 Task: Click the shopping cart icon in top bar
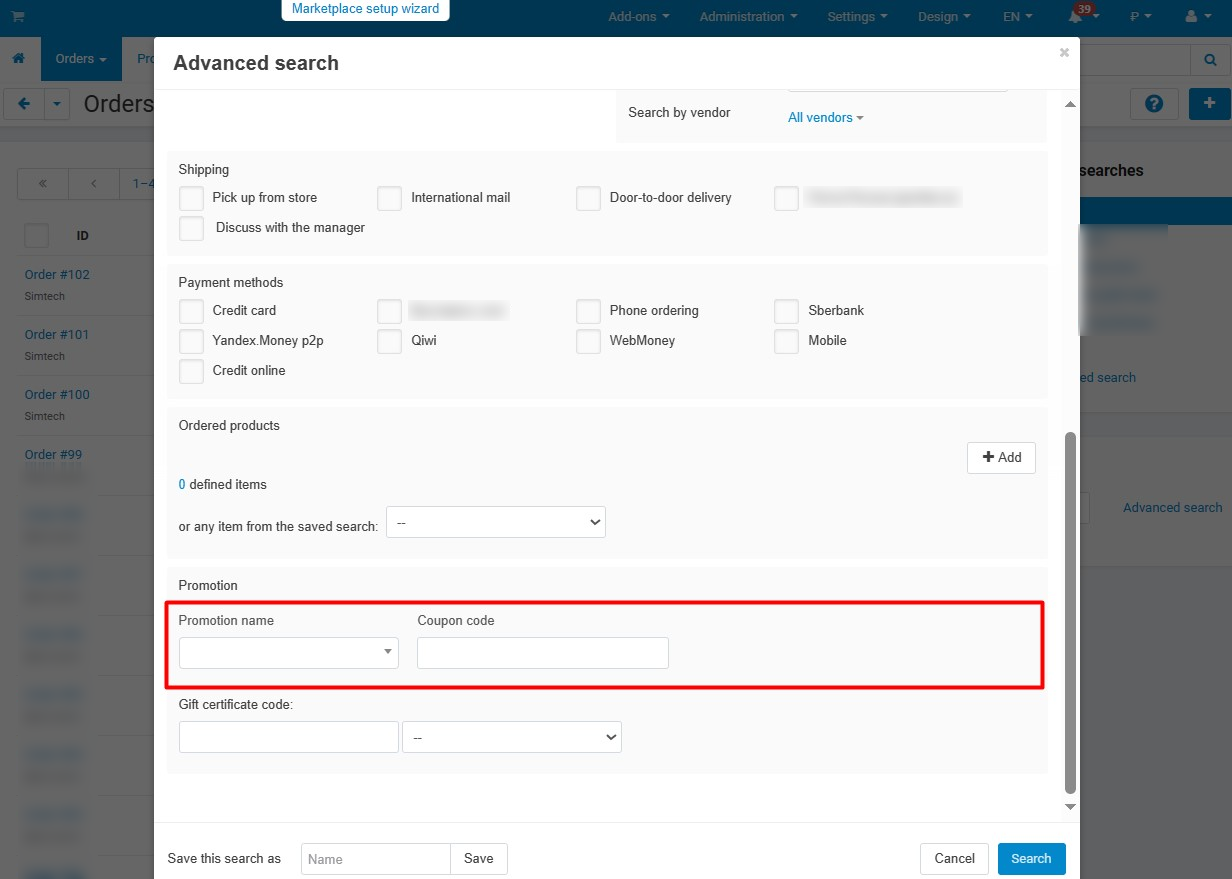pos(18,17)
